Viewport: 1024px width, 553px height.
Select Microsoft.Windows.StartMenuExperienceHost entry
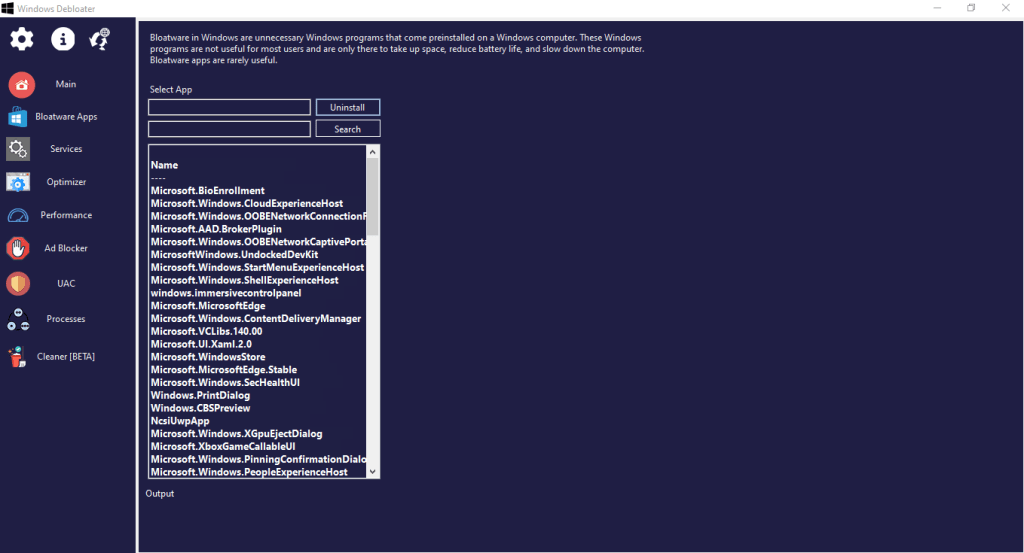pos(257,268)
